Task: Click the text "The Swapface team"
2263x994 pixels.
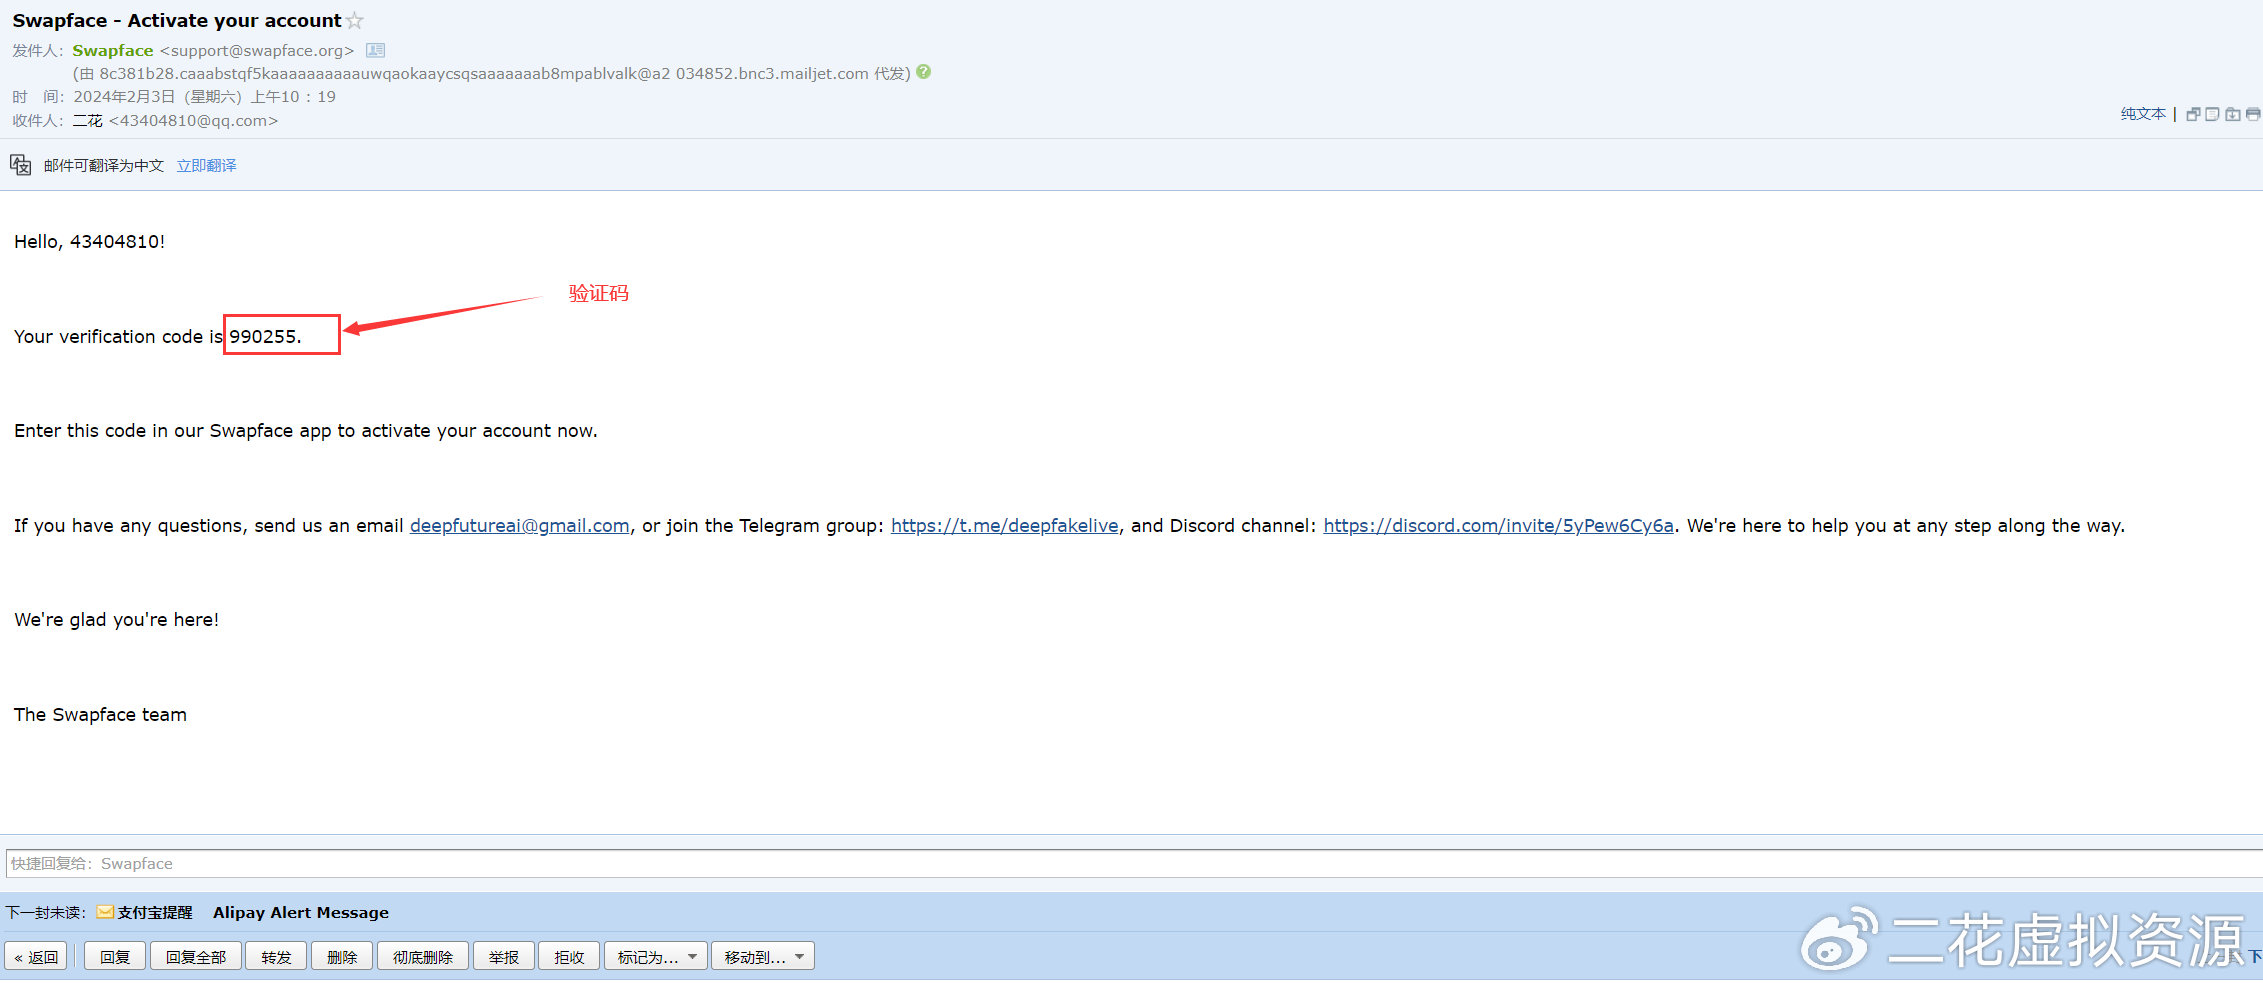Action: tap(100, 715)
